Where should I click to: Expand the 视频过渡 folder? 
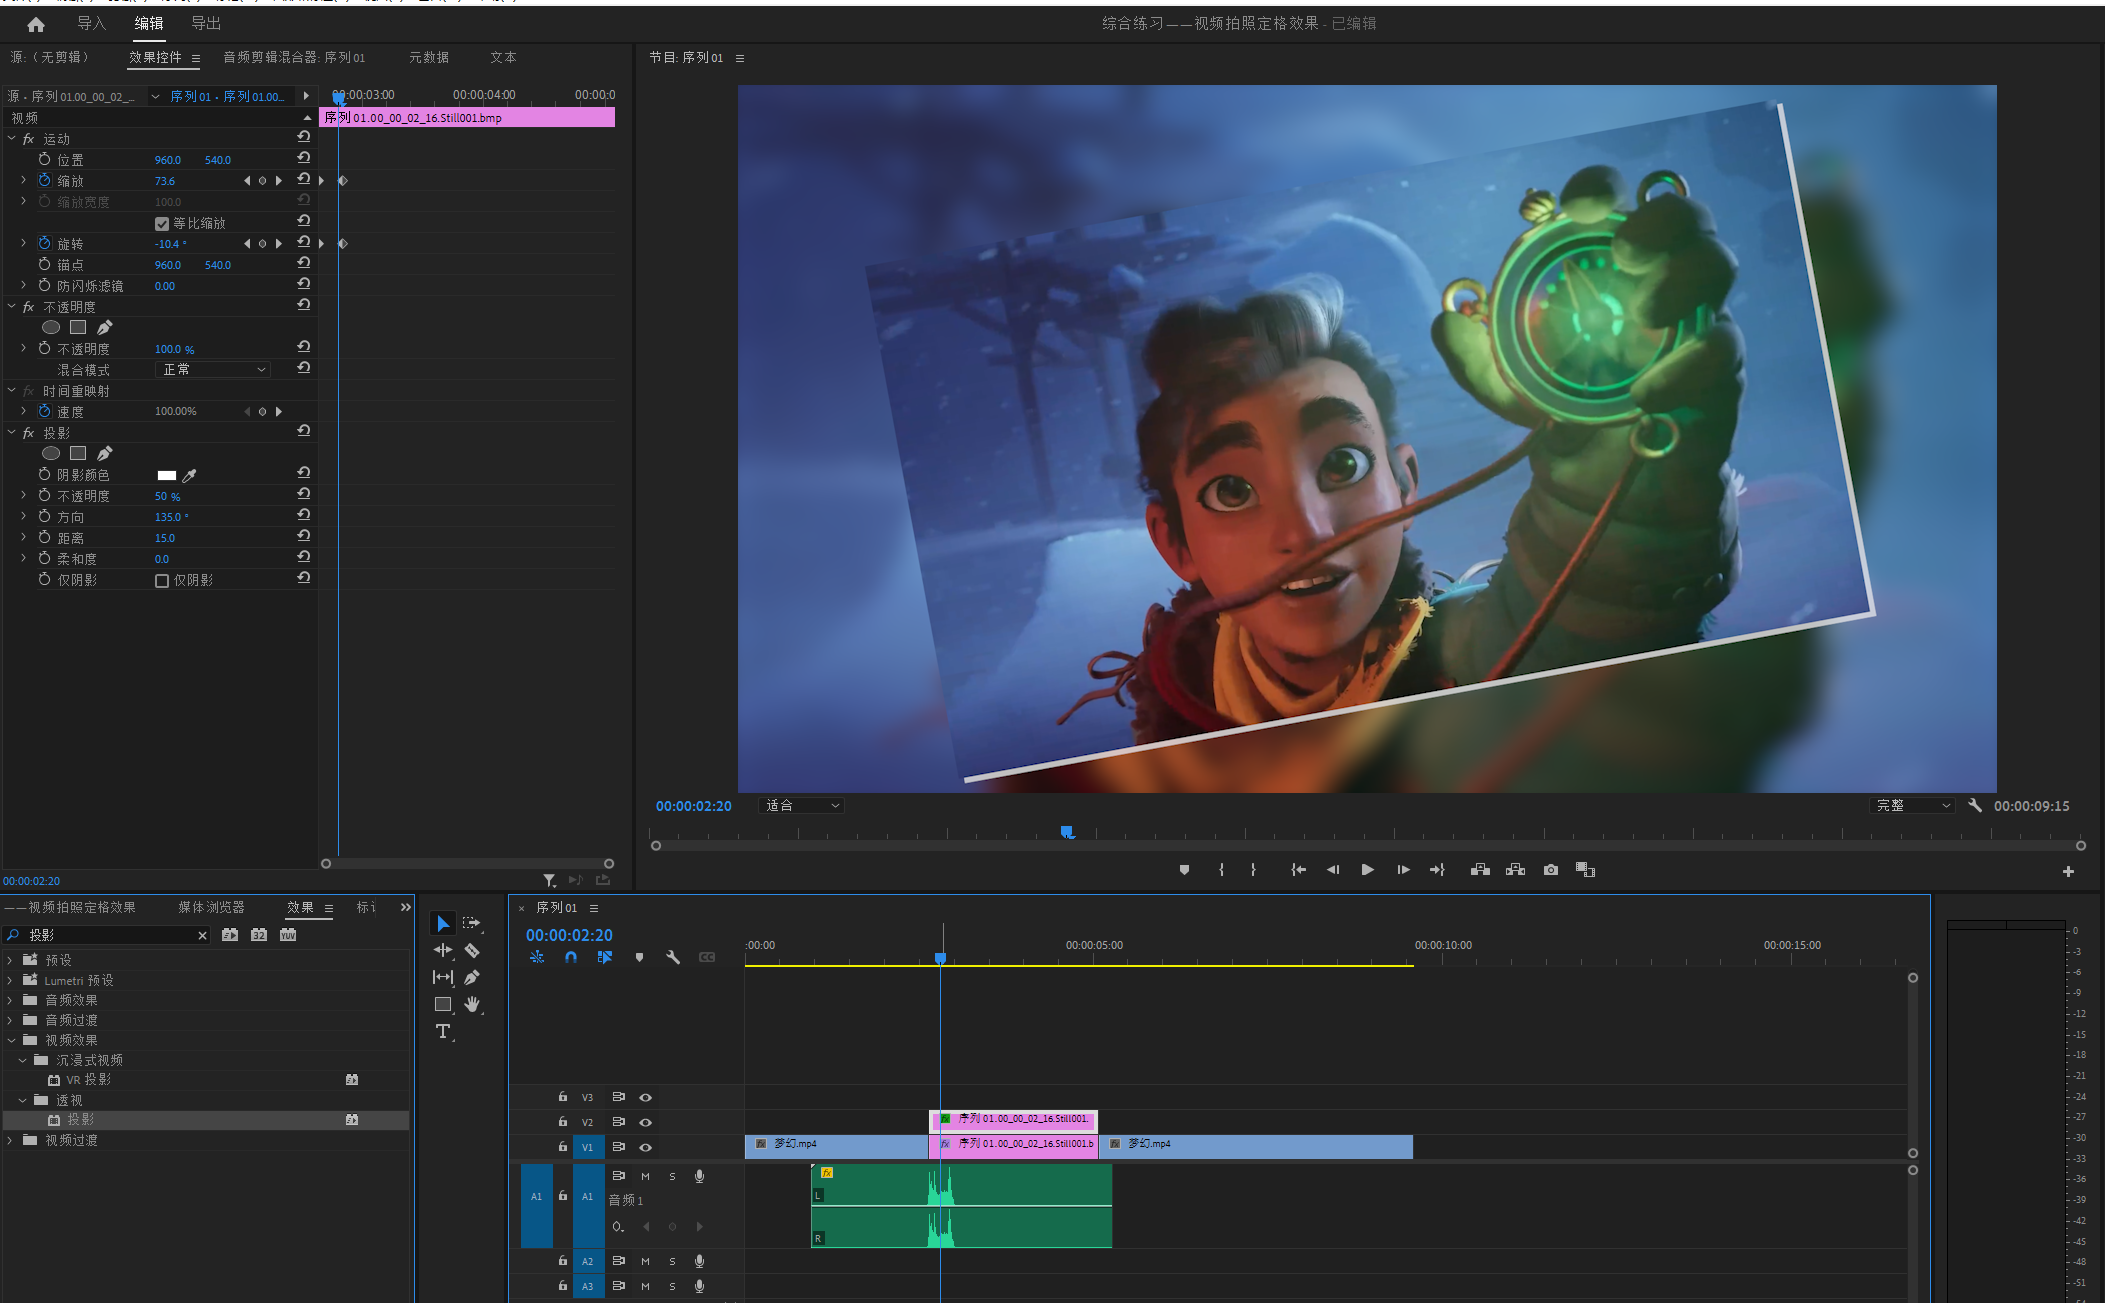pyautogui.click(x=11, y=1140)
